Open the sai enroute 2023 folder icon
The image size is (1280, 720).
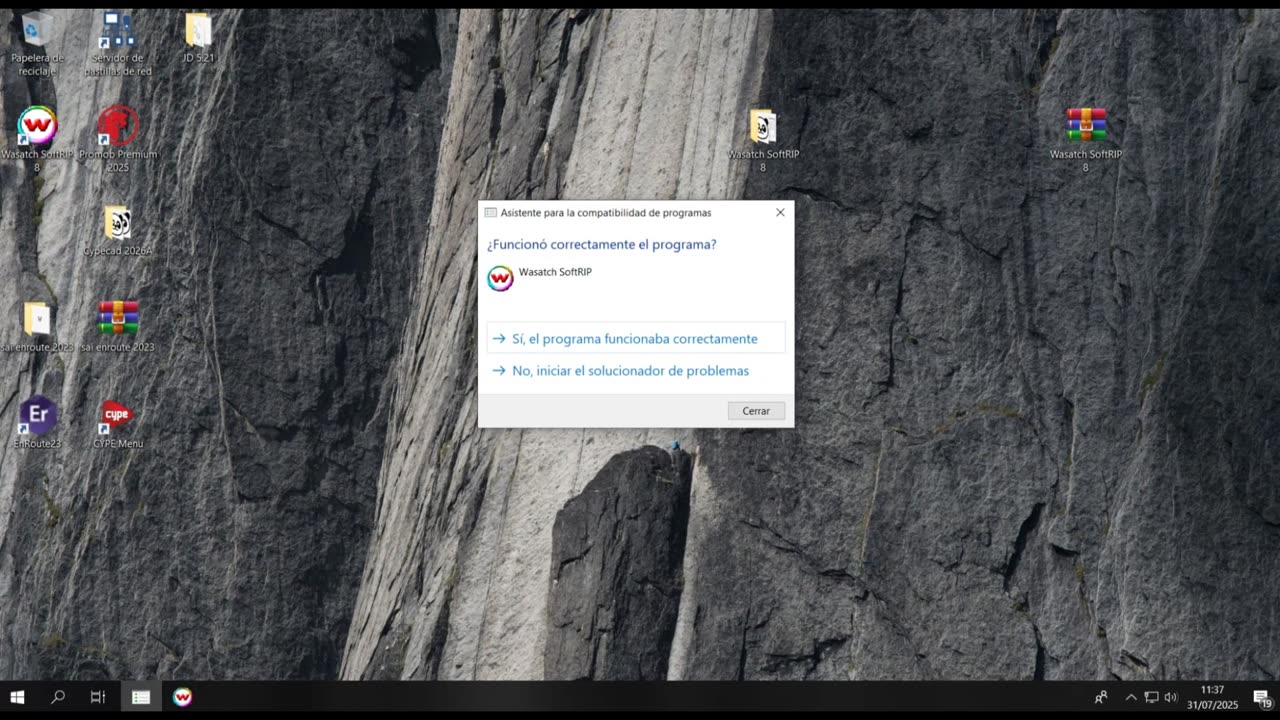point(37,326)
